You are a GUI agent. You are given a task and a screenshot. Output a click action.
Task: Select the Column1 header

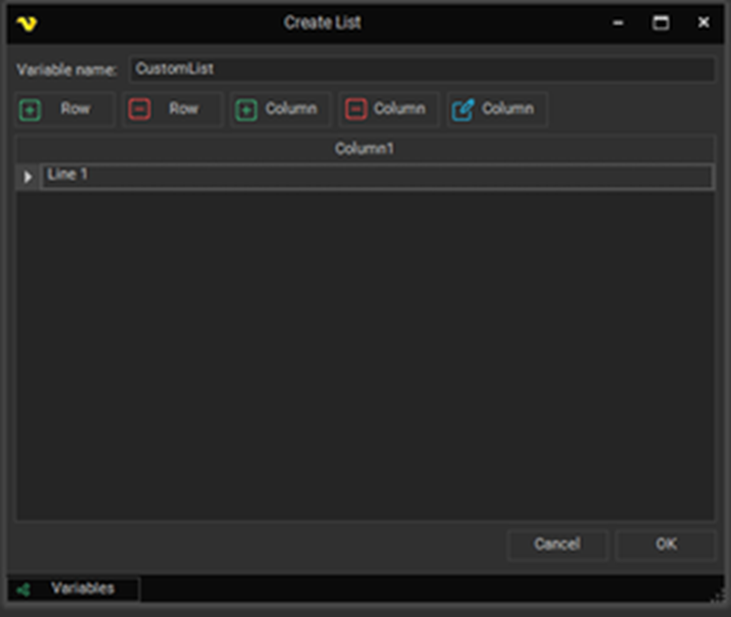coord(365,149)
